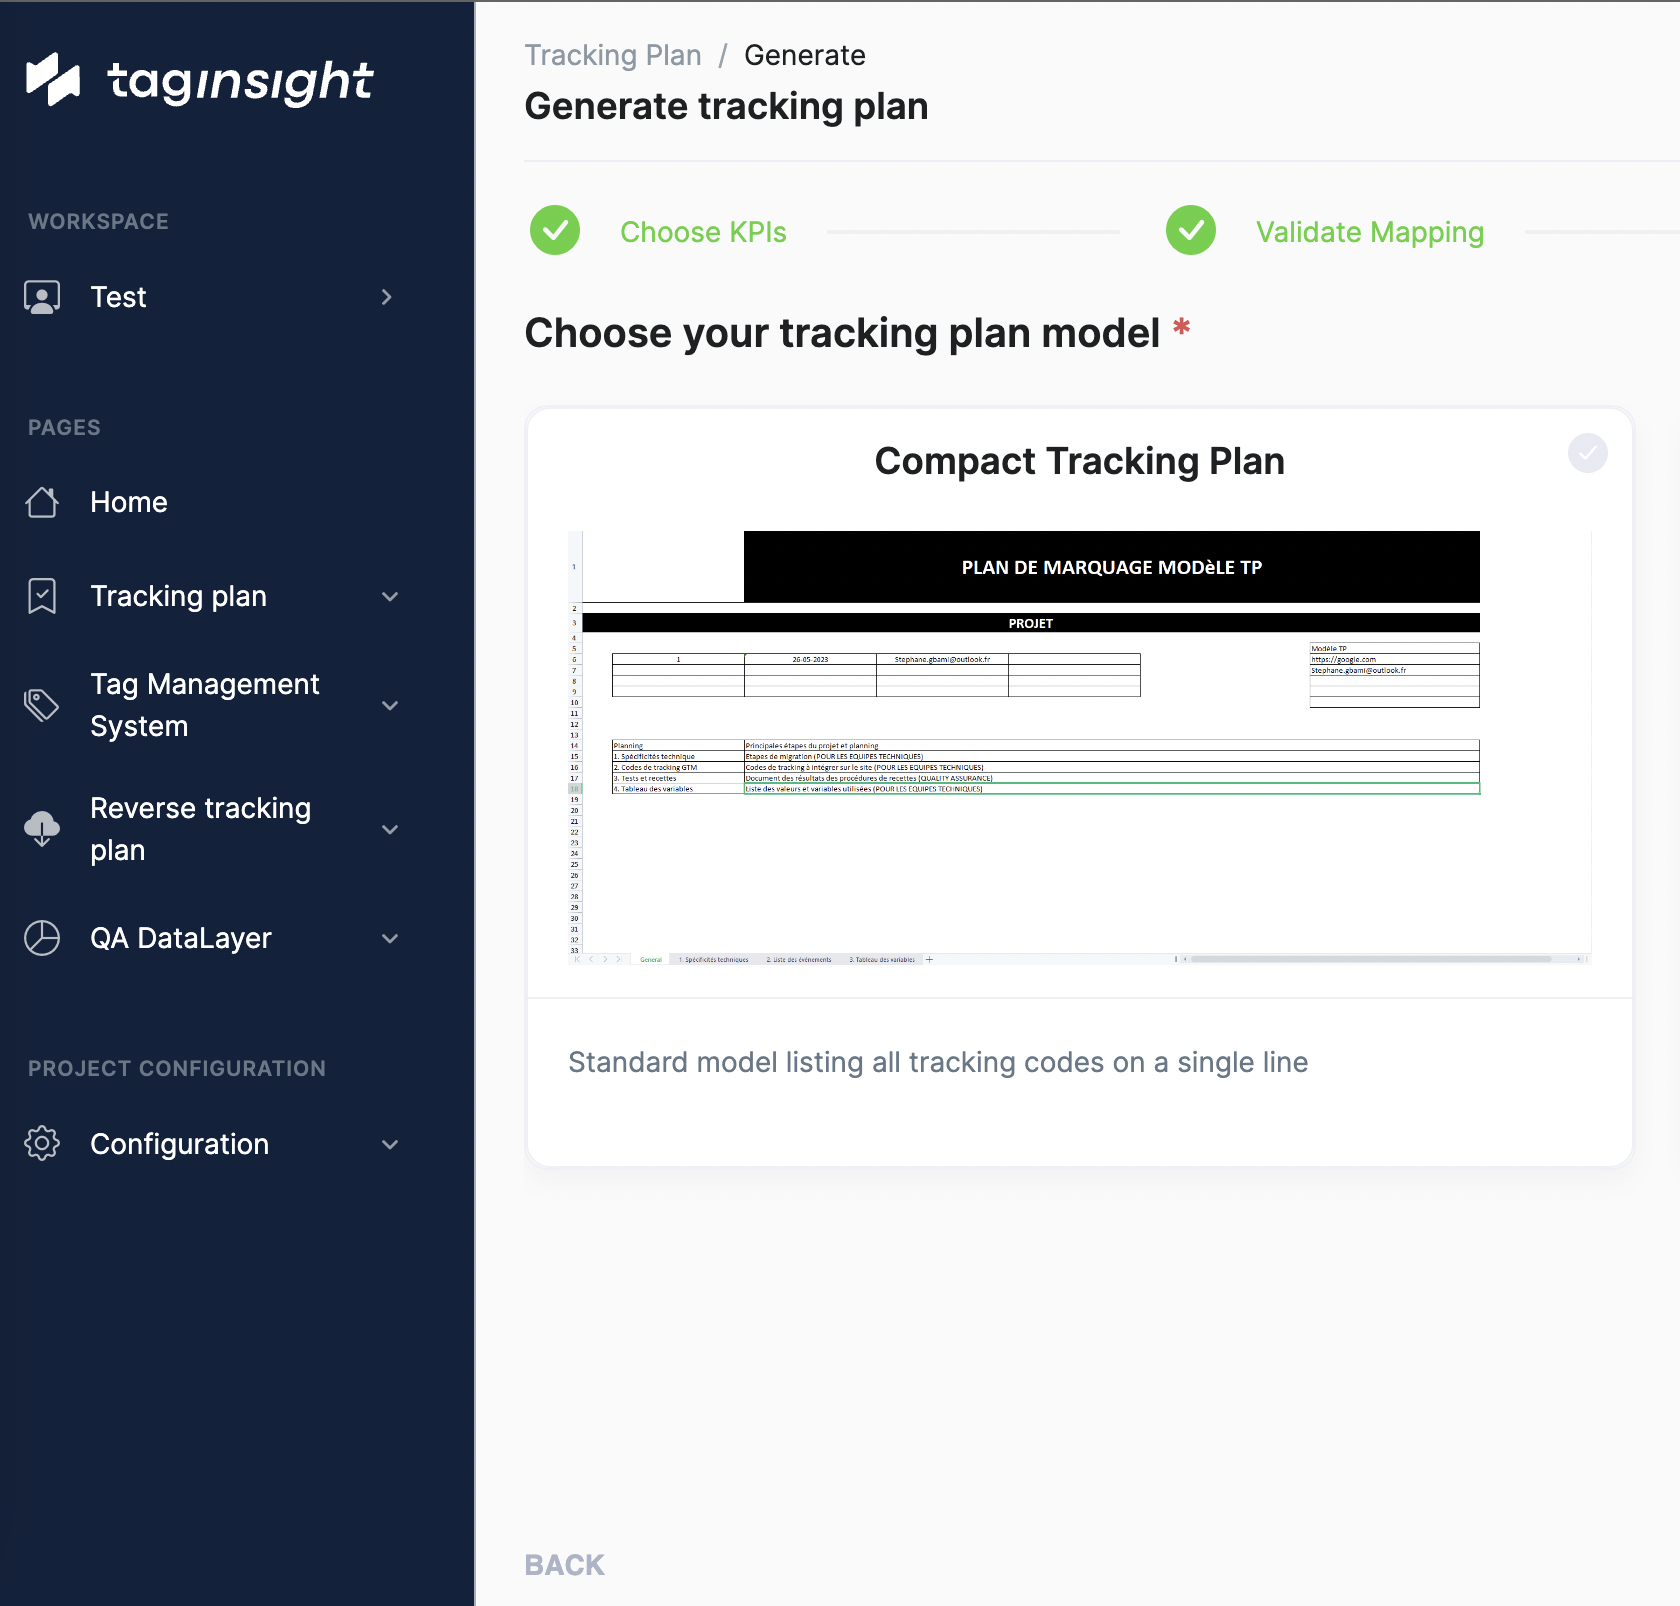Click the Compact Tracking Plan preview image
This screenshot has height=1606, width=1680.
[x=1080, y=748]
